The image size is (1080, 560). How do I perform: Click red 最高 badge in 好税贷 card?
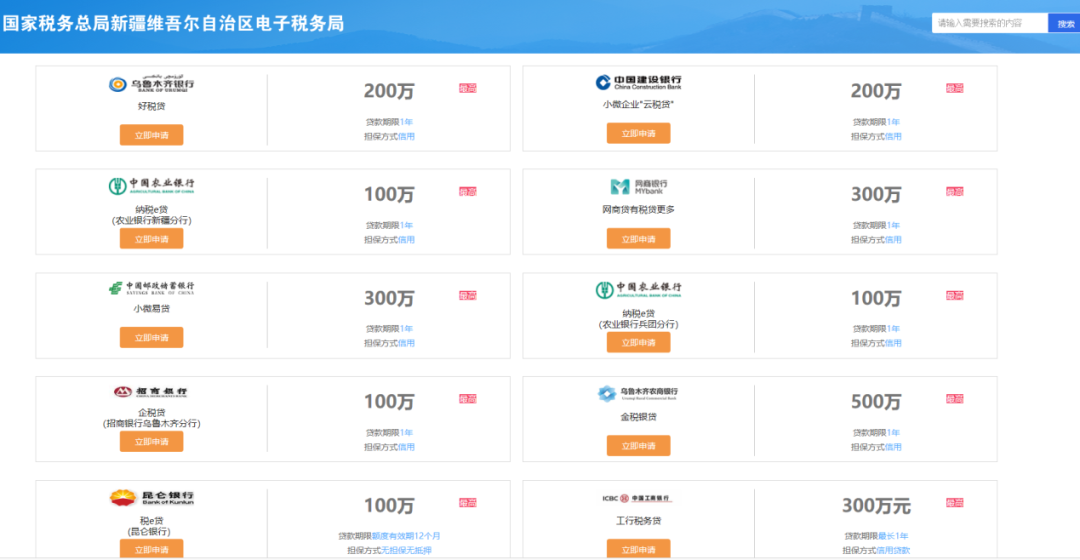[x=468, y=88]
